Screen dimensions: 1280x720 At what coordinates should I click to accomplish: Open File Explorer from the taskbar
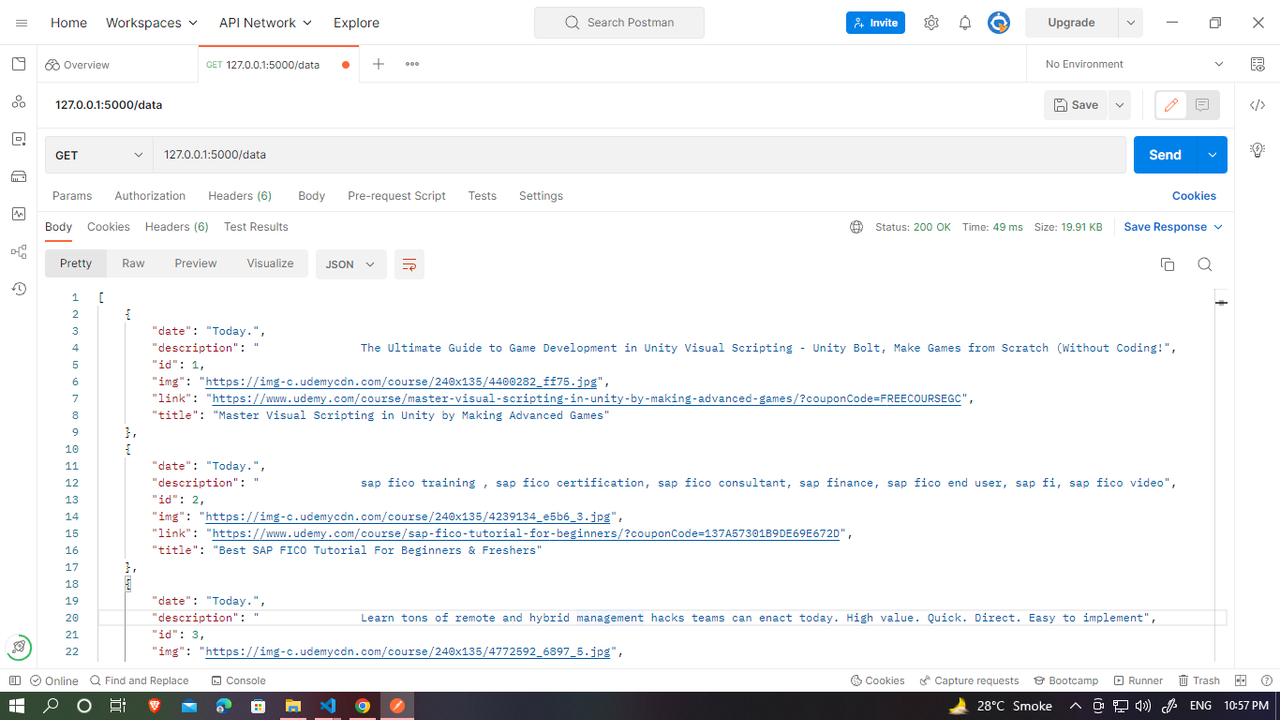(293, 706)
